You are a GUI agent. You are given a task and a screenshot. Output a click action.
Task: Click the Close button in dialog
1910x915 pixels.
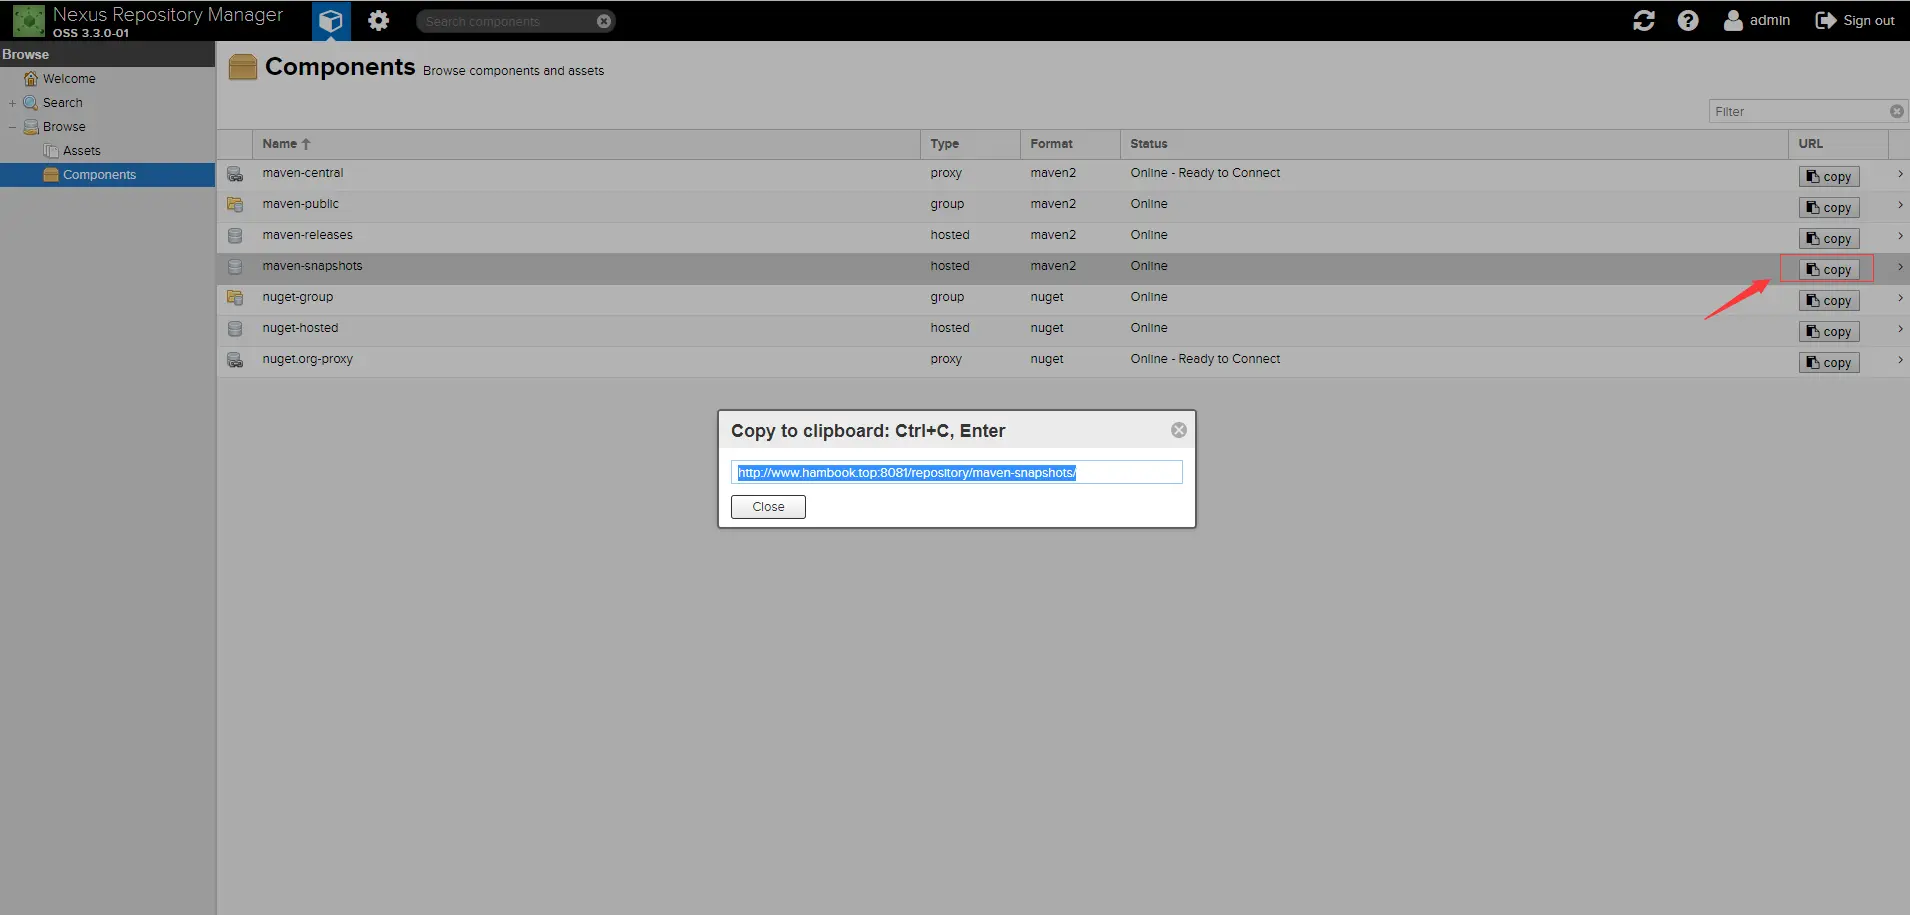tap(768, 507)
